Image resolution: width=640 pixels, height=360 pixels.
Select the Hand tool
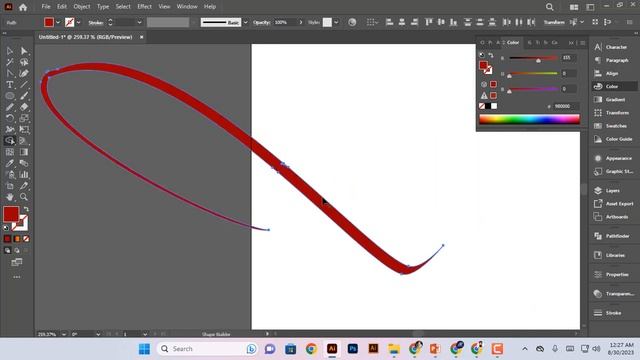10,197
